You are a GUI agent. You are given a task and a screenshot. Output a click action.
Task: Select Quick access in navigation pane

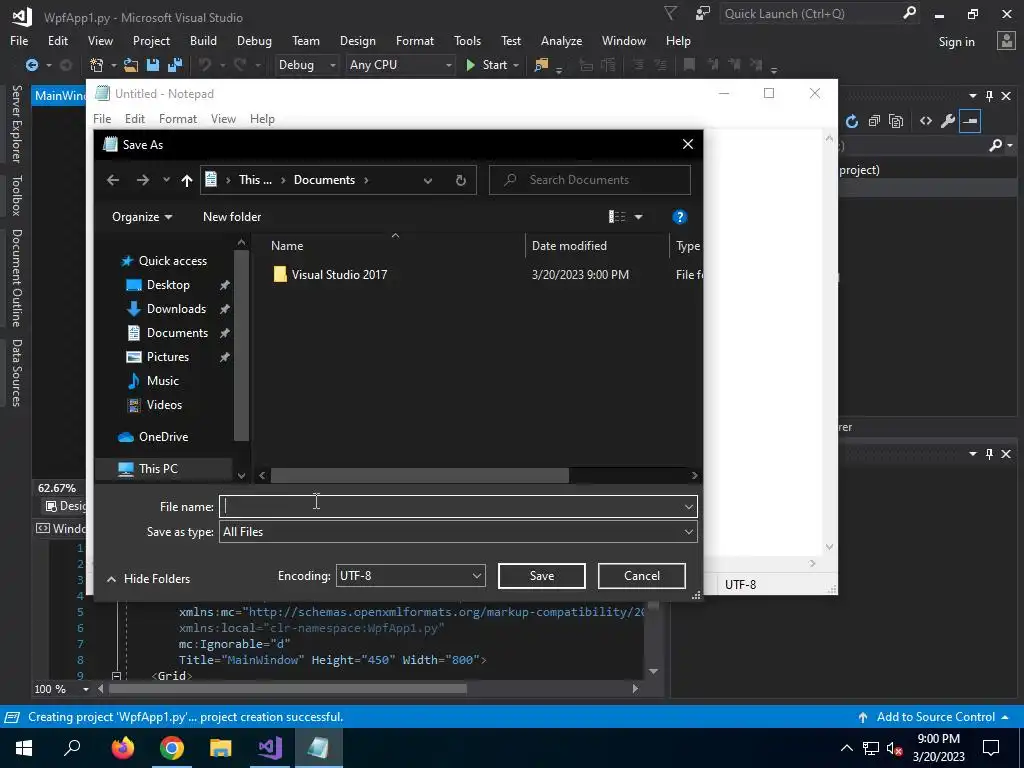(x=172, y=261)
